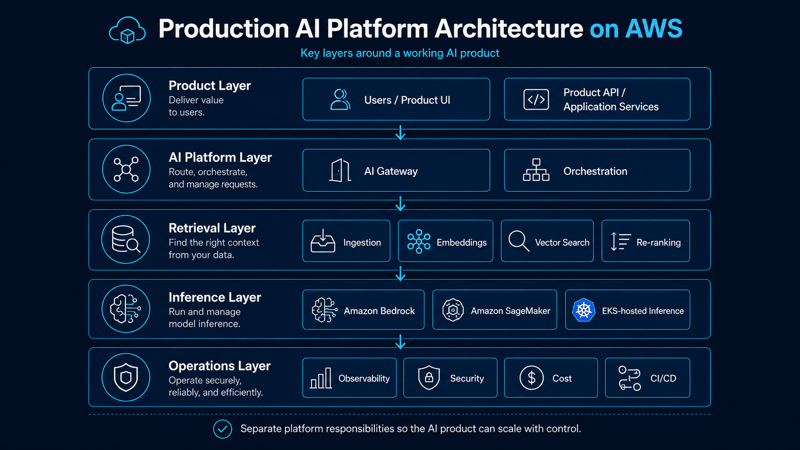This screenshot has height=450, width=800.
Task: Click 'Route, orchestrate, and manage requests.' text
Action: tap(213, 178)
